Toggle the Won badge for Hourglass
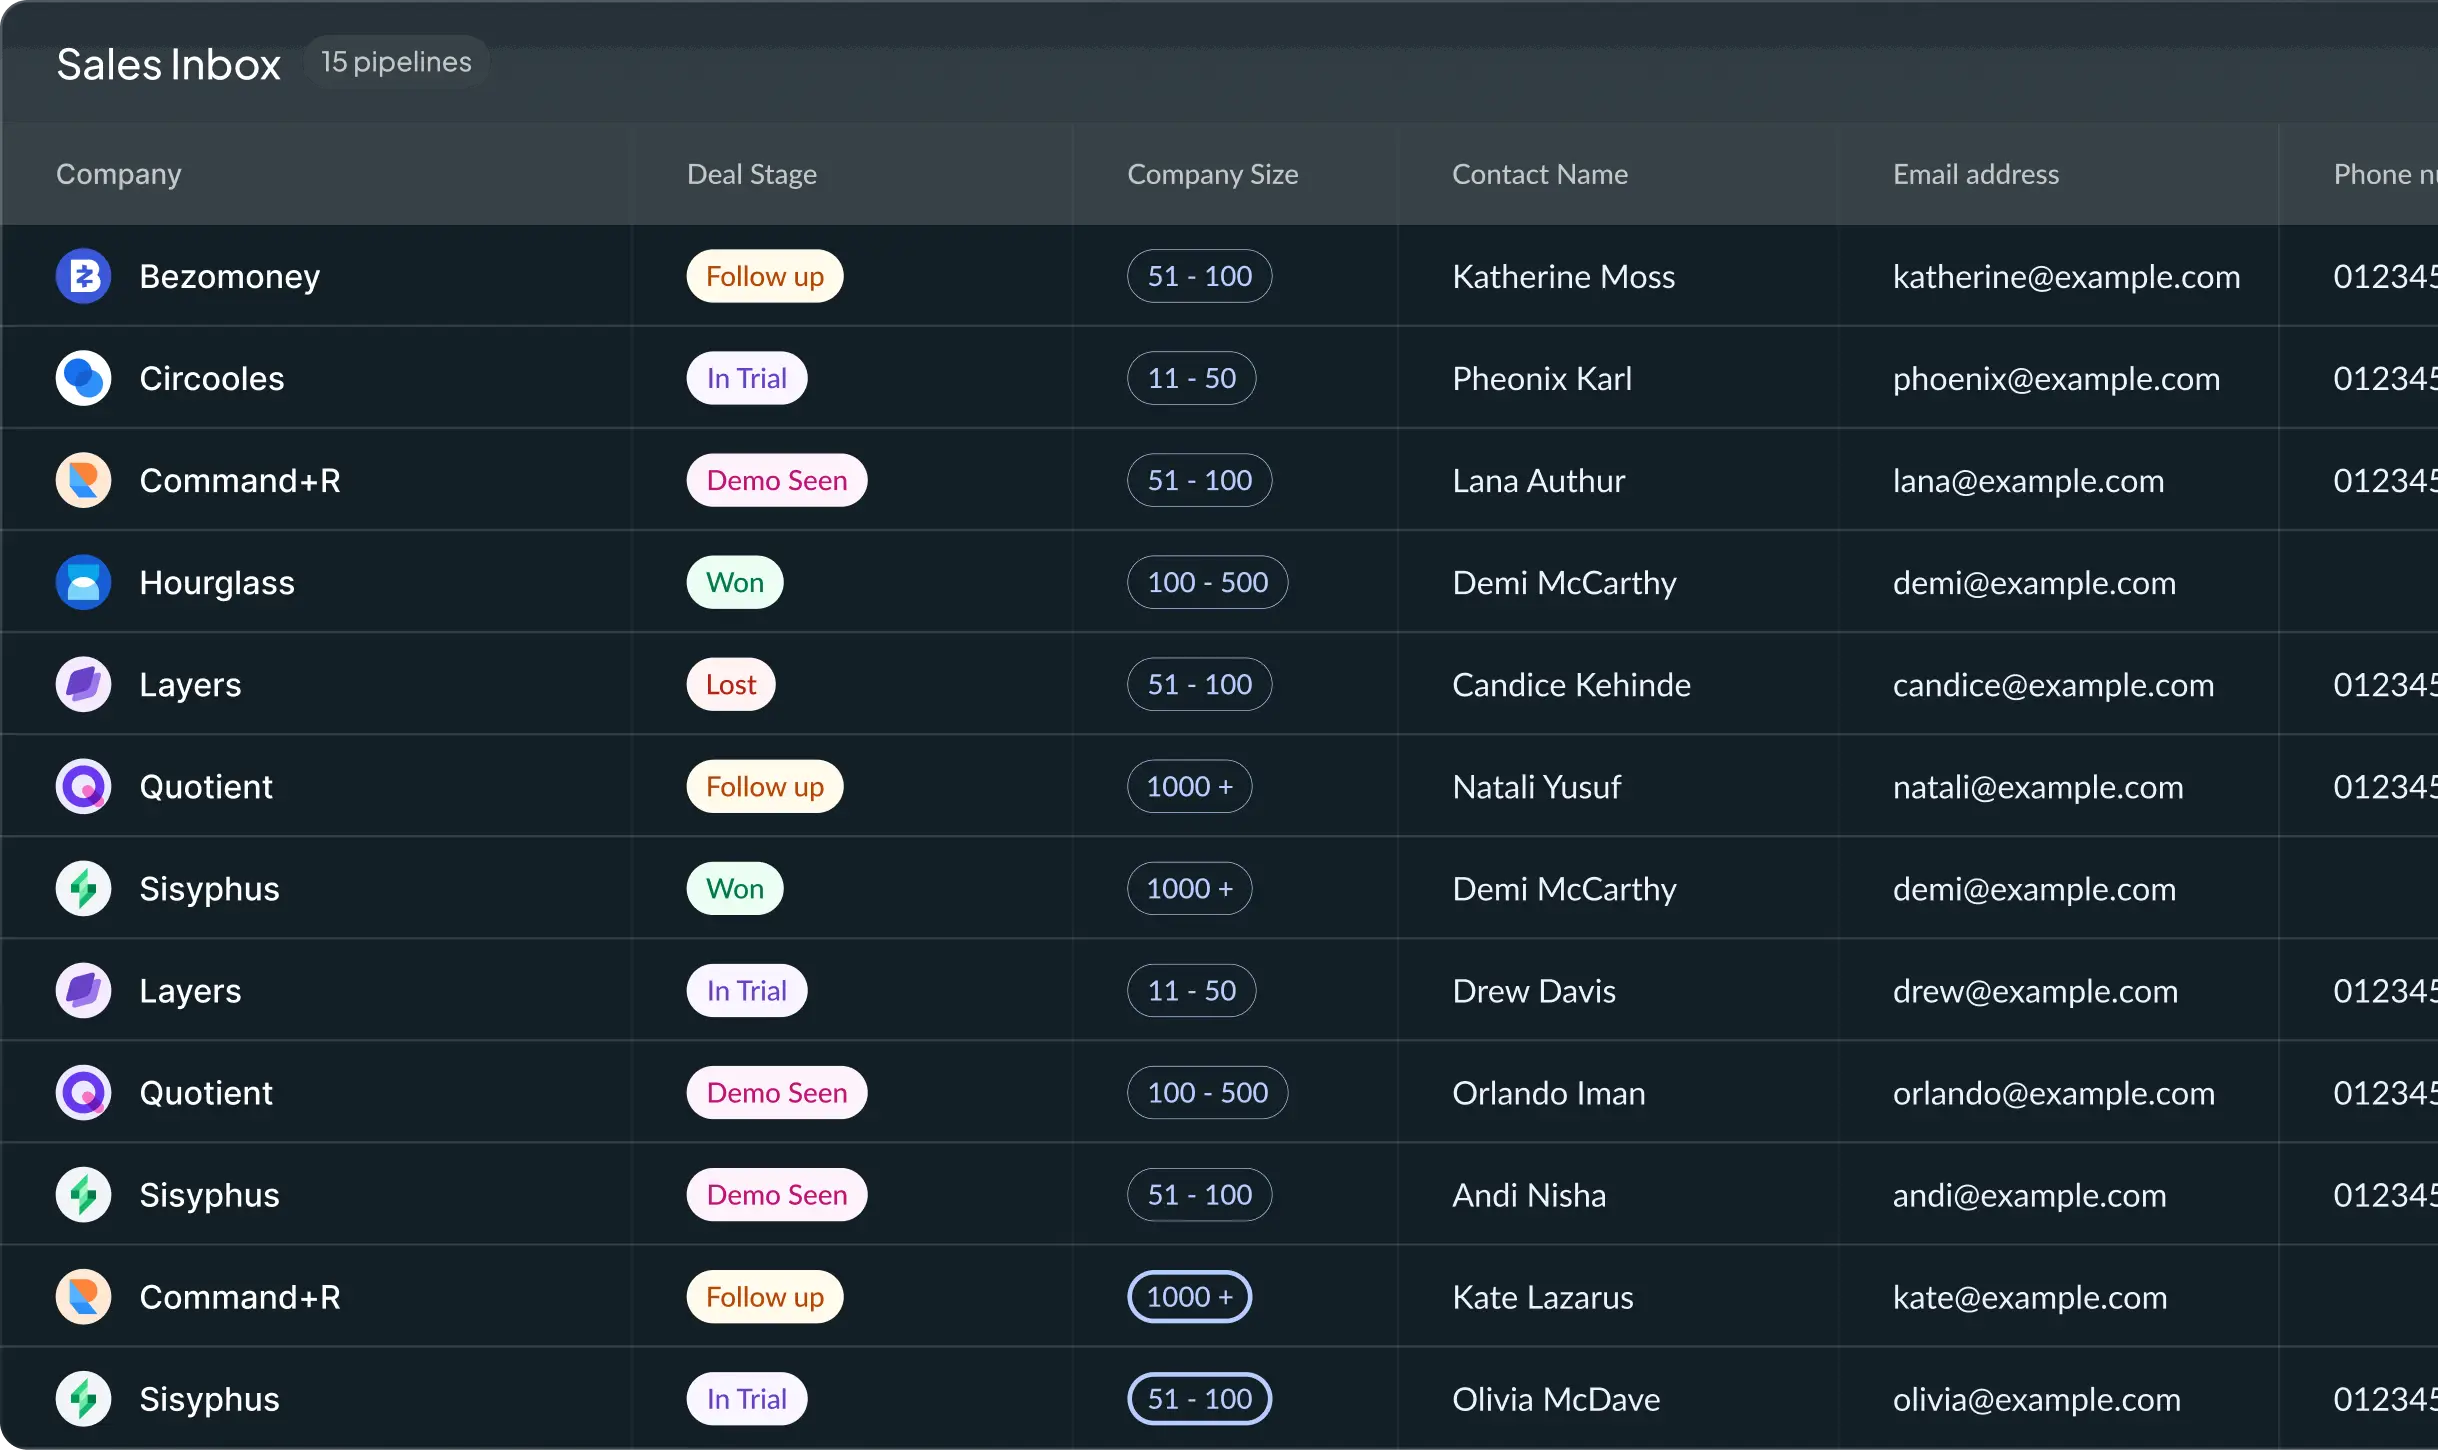The width and height of the screenshot is (2438, 1450). coord(733,581)
